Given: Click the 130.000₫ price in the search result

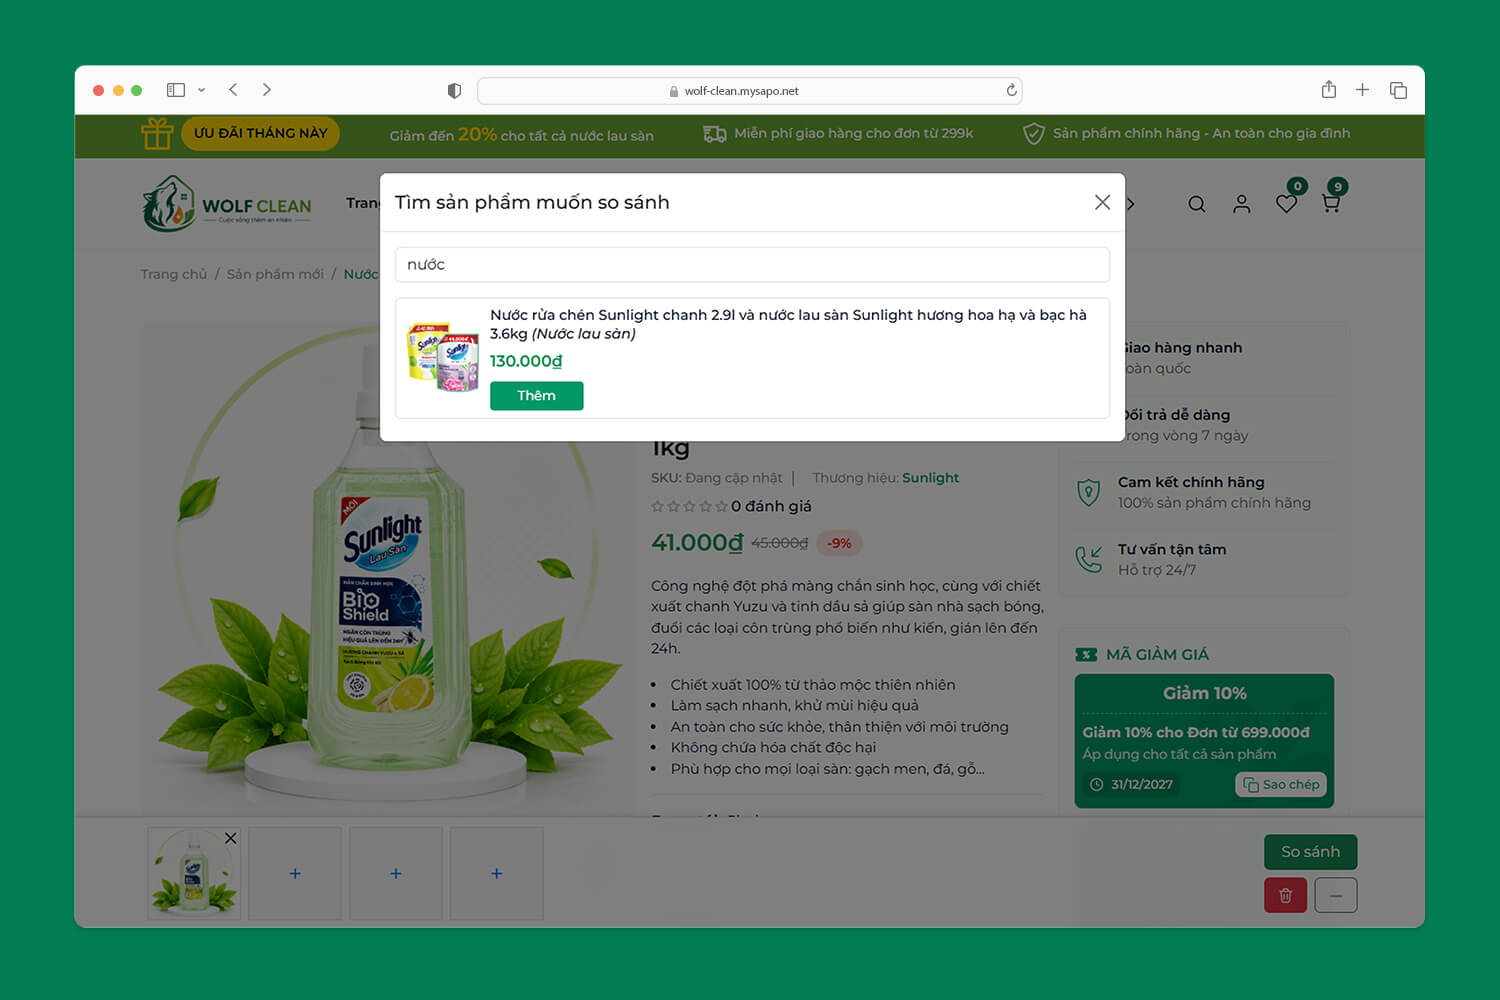Looking at the screenshot, I should 526,361.
